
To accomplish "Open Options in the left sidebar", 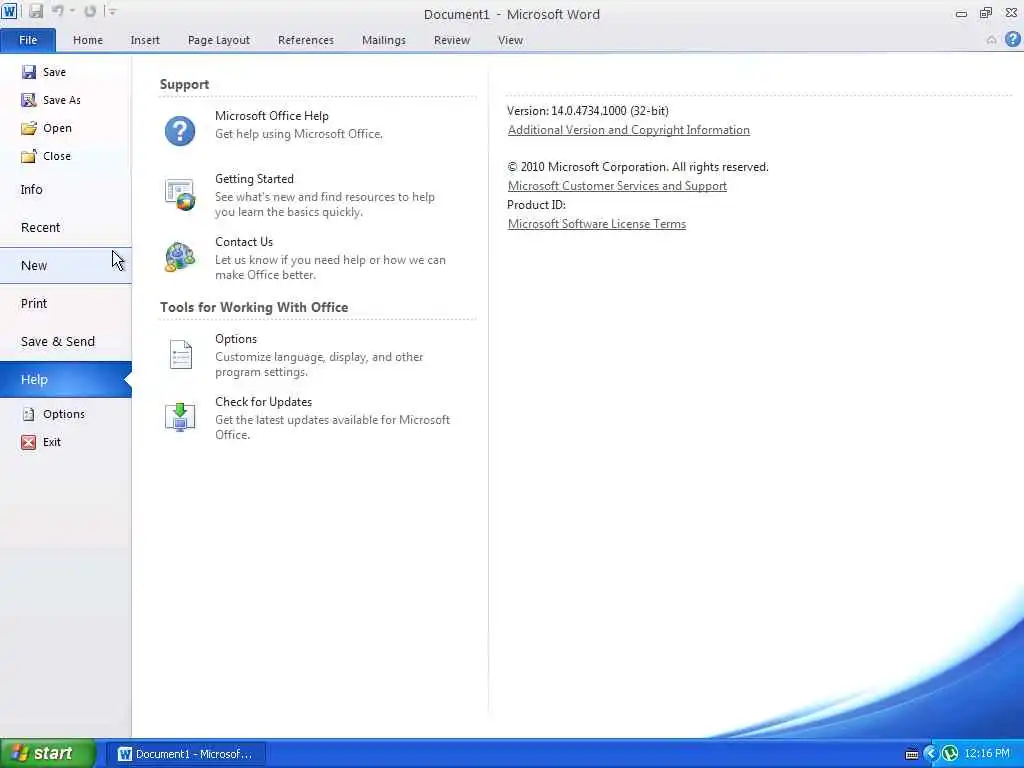I will [65, 414].
